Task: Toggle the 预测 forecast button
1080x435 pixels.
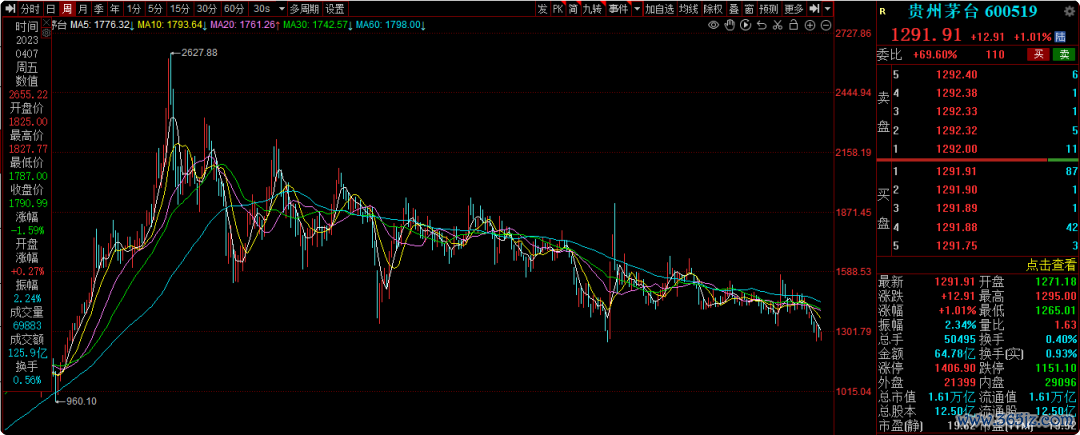Action: coord(769,9)
